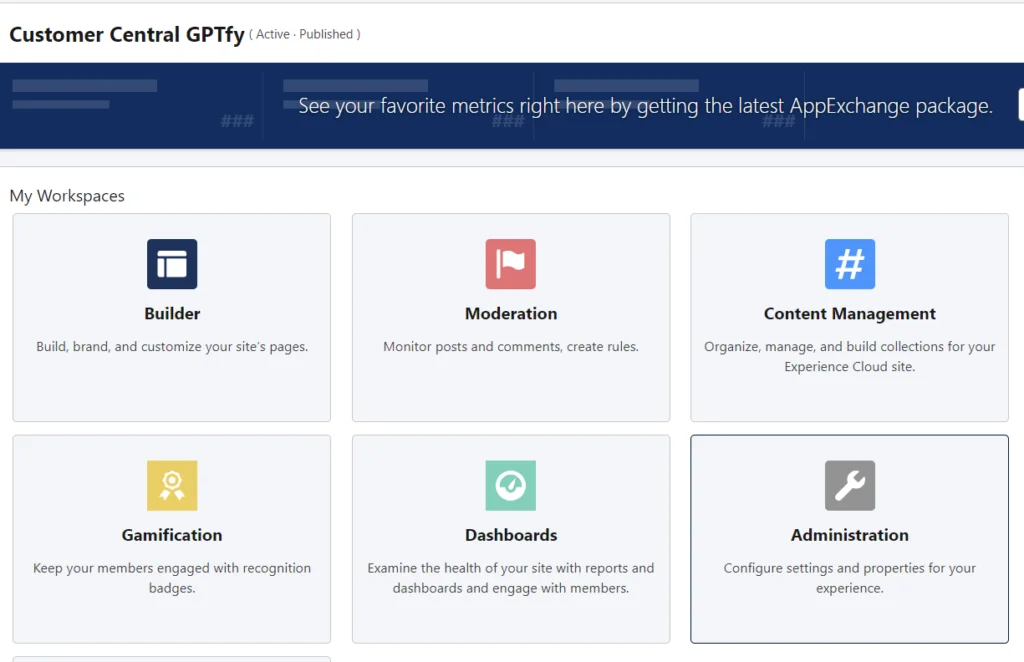1024x662 pixels.
Task: Open the Builder workspace icon
Action: [x=172, y=264]
